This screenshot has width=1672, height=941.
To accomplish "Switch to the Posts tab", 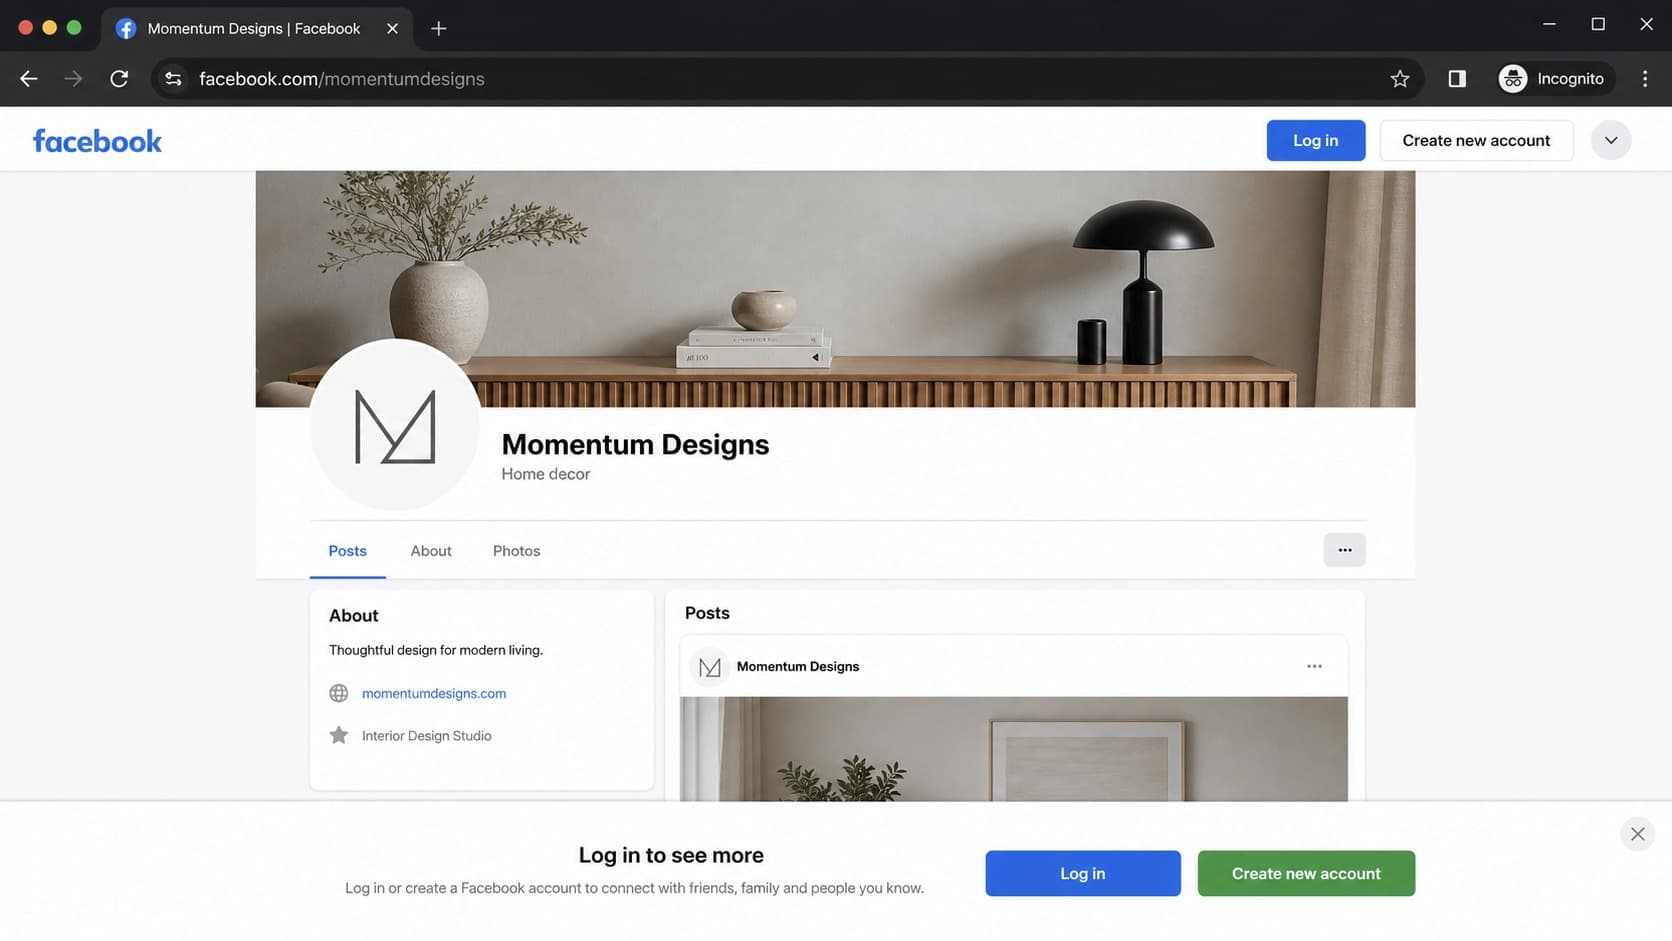I will coord(347,551).
